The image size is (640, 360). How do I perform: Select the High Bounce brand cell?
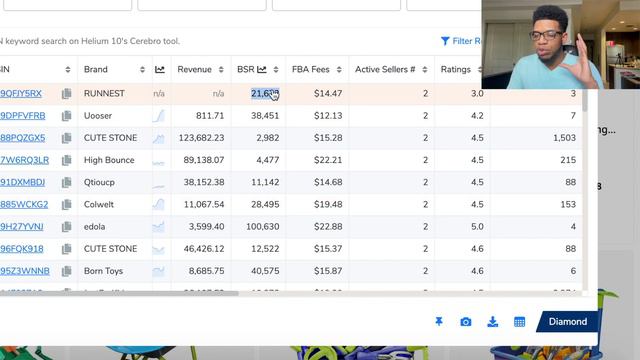tap(109, 160)
